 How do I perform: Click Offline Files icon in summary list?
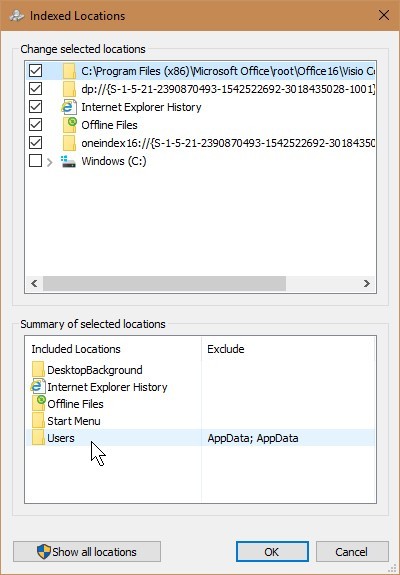[39, 403]
